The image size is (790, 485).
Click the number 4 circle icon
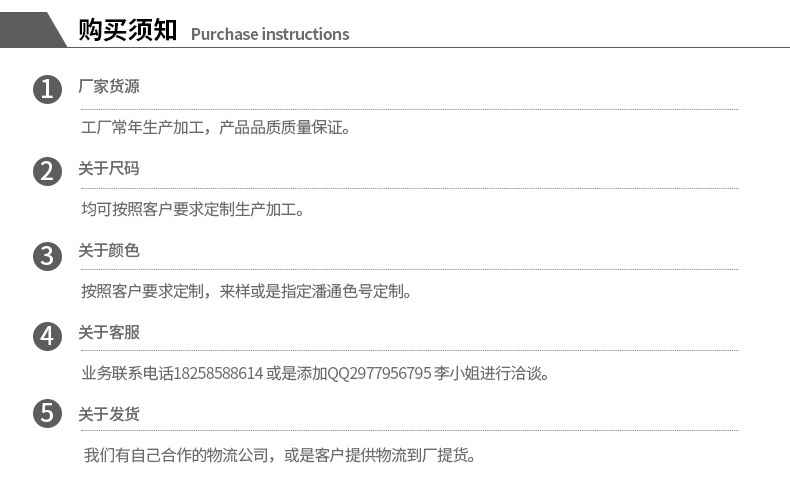click(47, 336)
